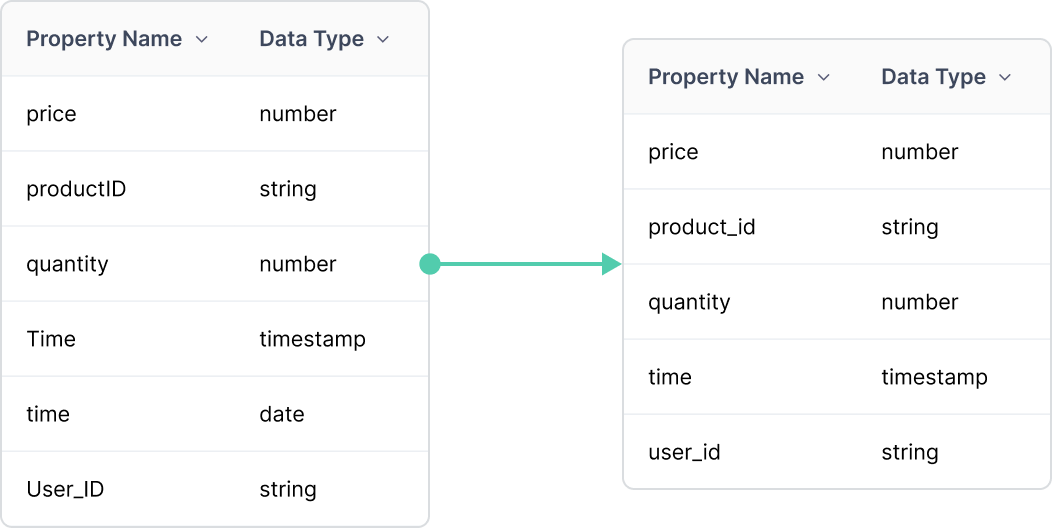1052x528 pixels.
Task: Expand Data Type chevron in left table
Action: pyautogui.click(x=383, y=40)
